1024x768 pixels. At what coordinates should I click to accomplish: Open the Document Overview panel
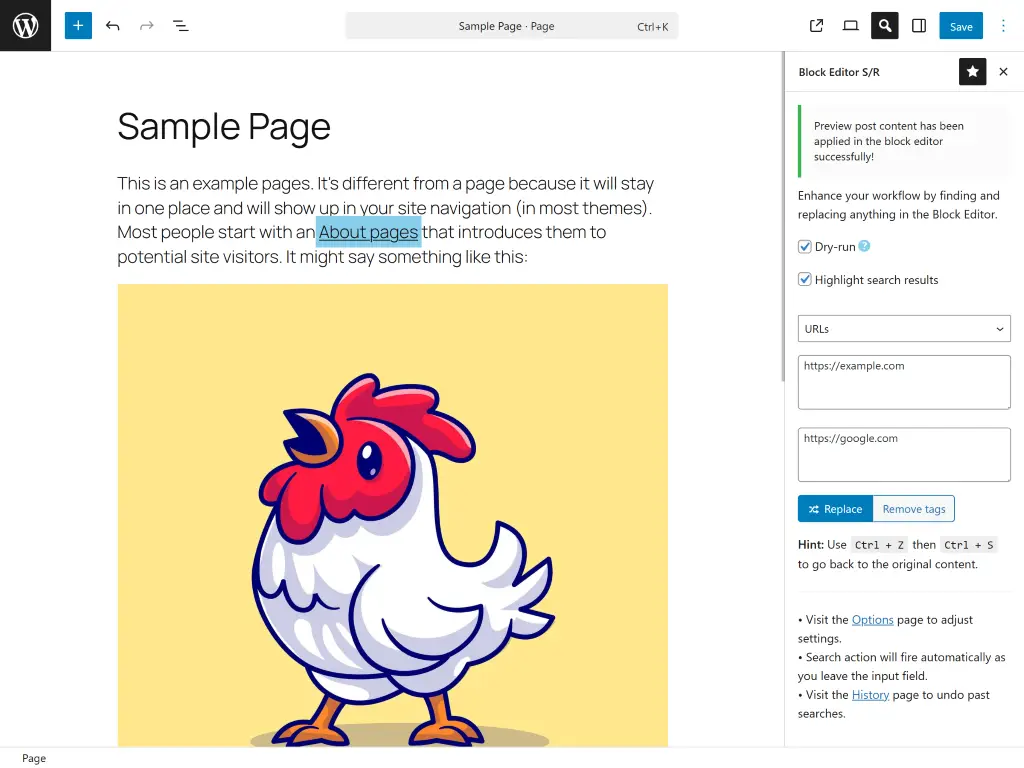click(181, 25)
